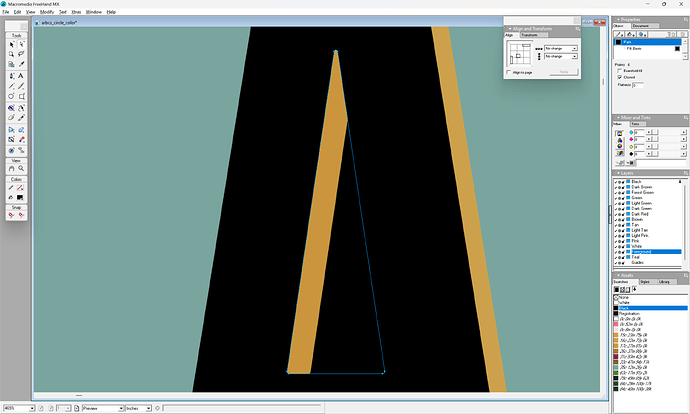Image resolution: width=690 pixels, height=414 pixels.
Task: Click the Apply button in Align panel
Action: pyautogui.click(x=564, y=72)
